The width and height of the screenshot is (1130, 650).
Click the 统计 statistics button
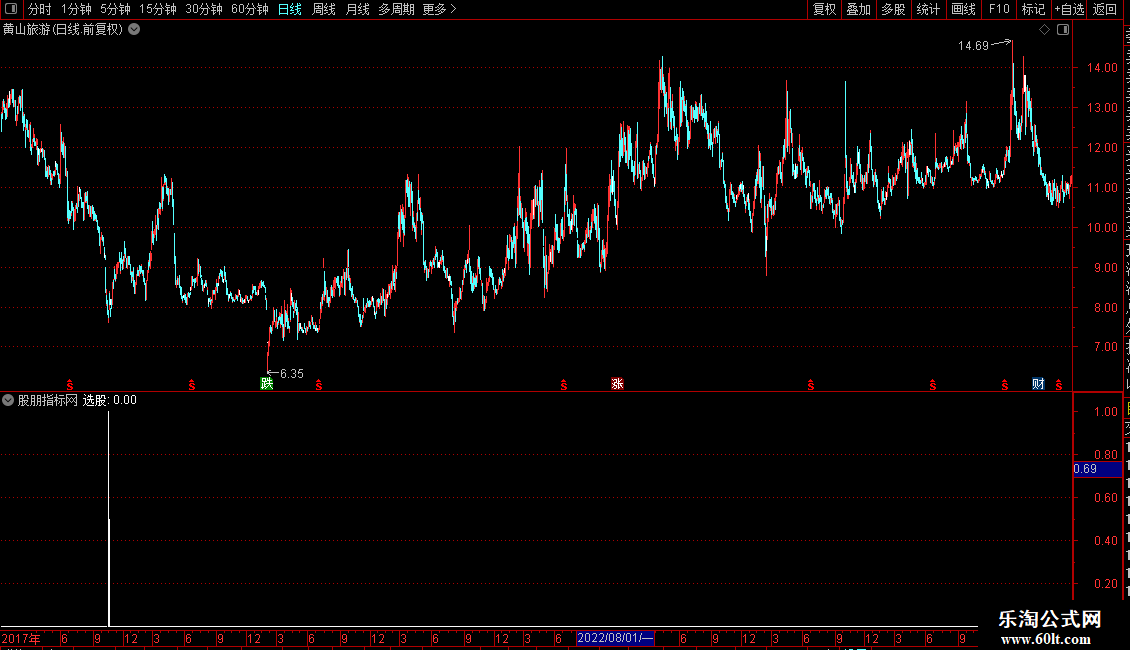point(928,9)
